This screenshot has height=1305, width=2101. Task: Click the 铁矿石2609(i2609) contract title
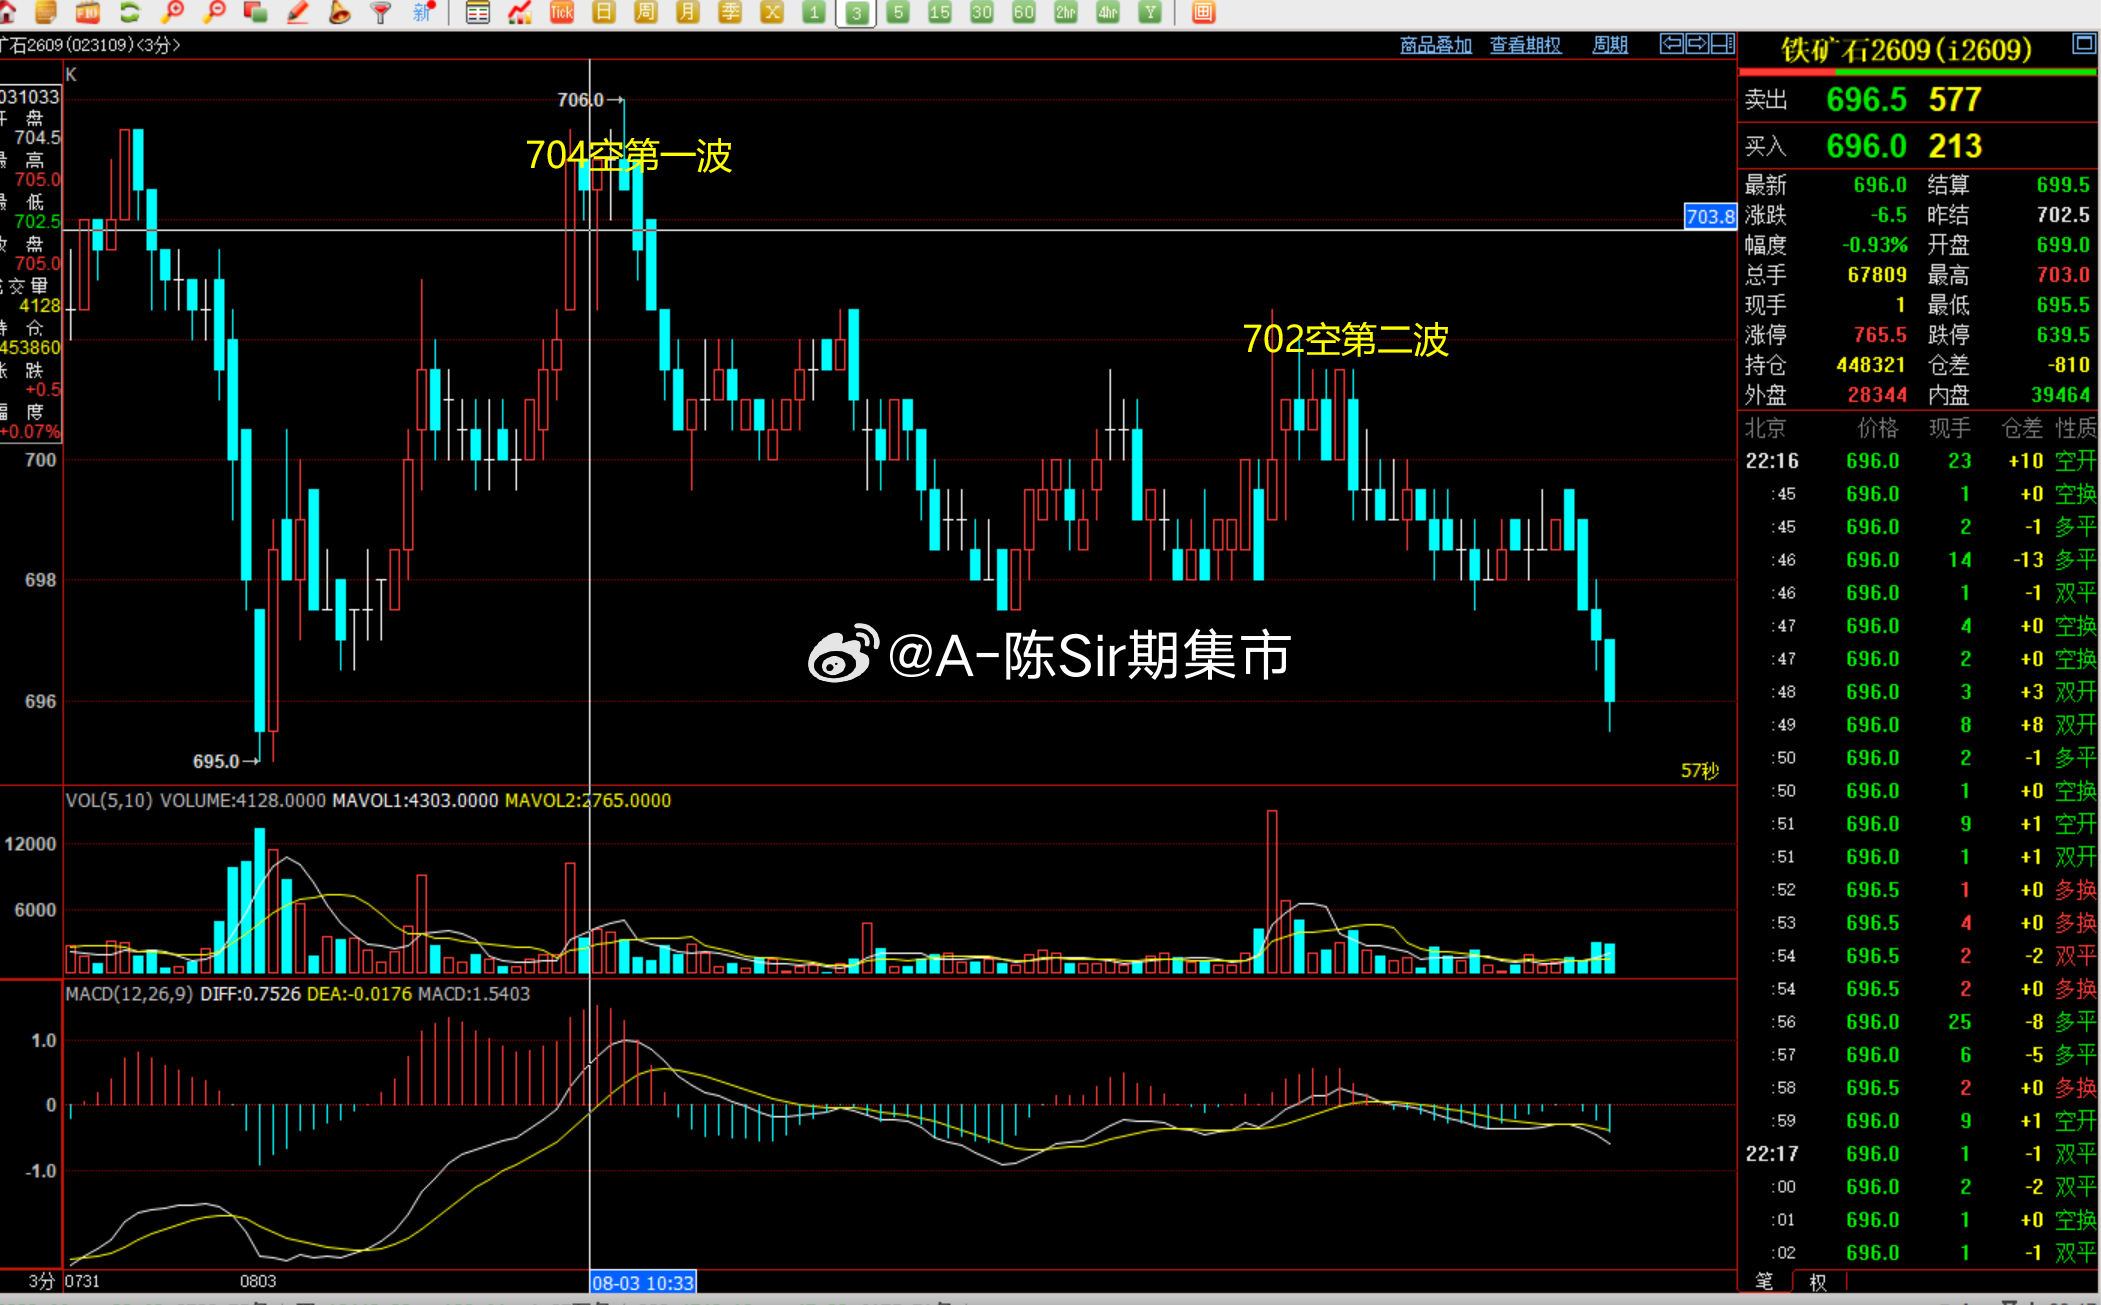[x=1906, y=50]
